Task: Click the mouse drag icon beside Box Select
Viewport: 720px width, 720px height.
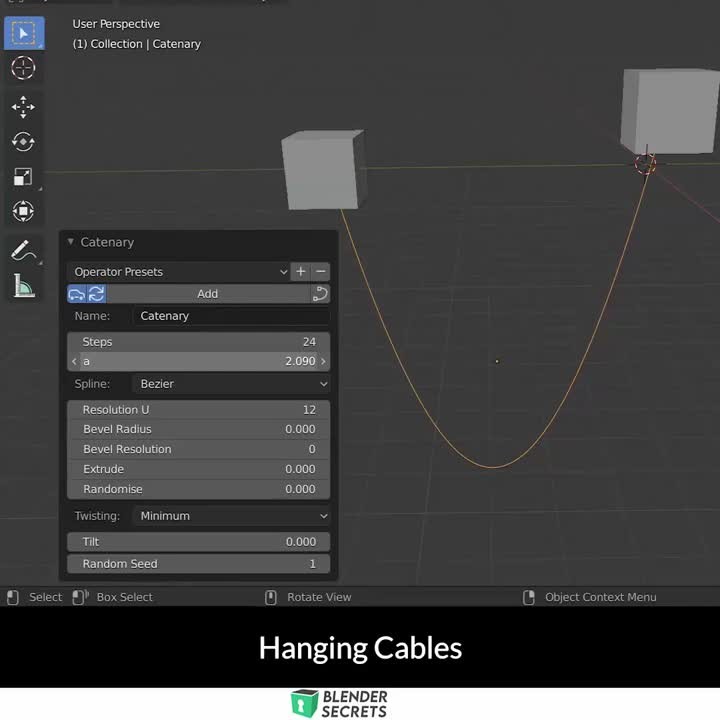Action: click(80, 597)
